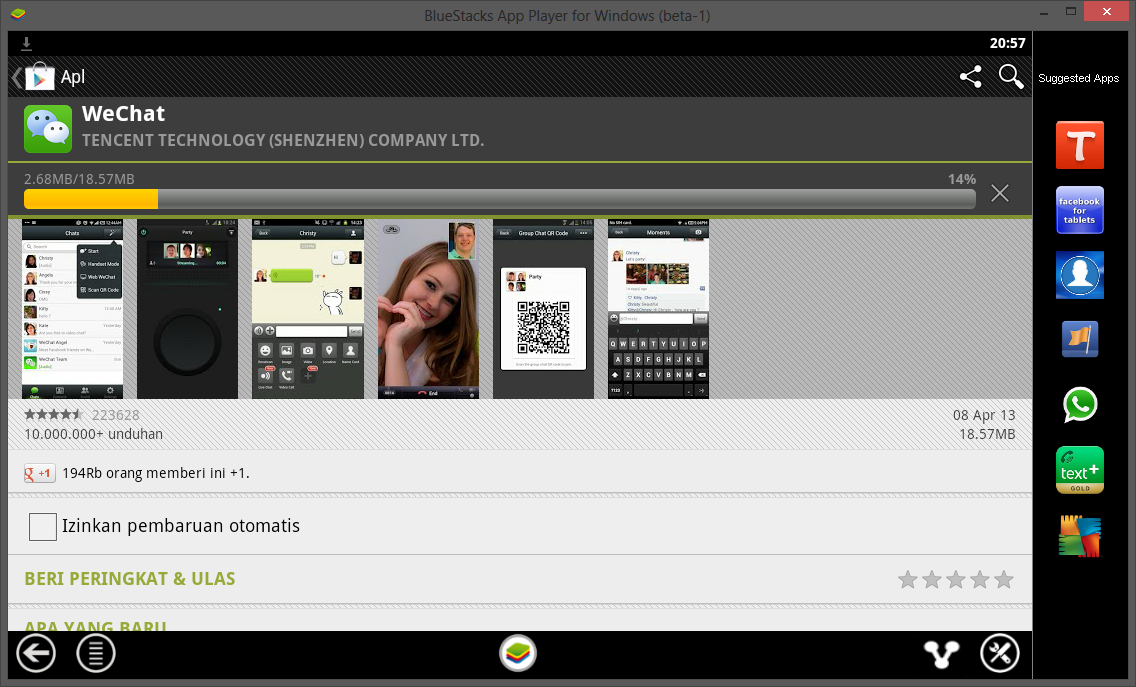Open the video call screenshot thumbnail
Screen dimensions: 1136x687
pyautogui.click(x=428, y=309)
